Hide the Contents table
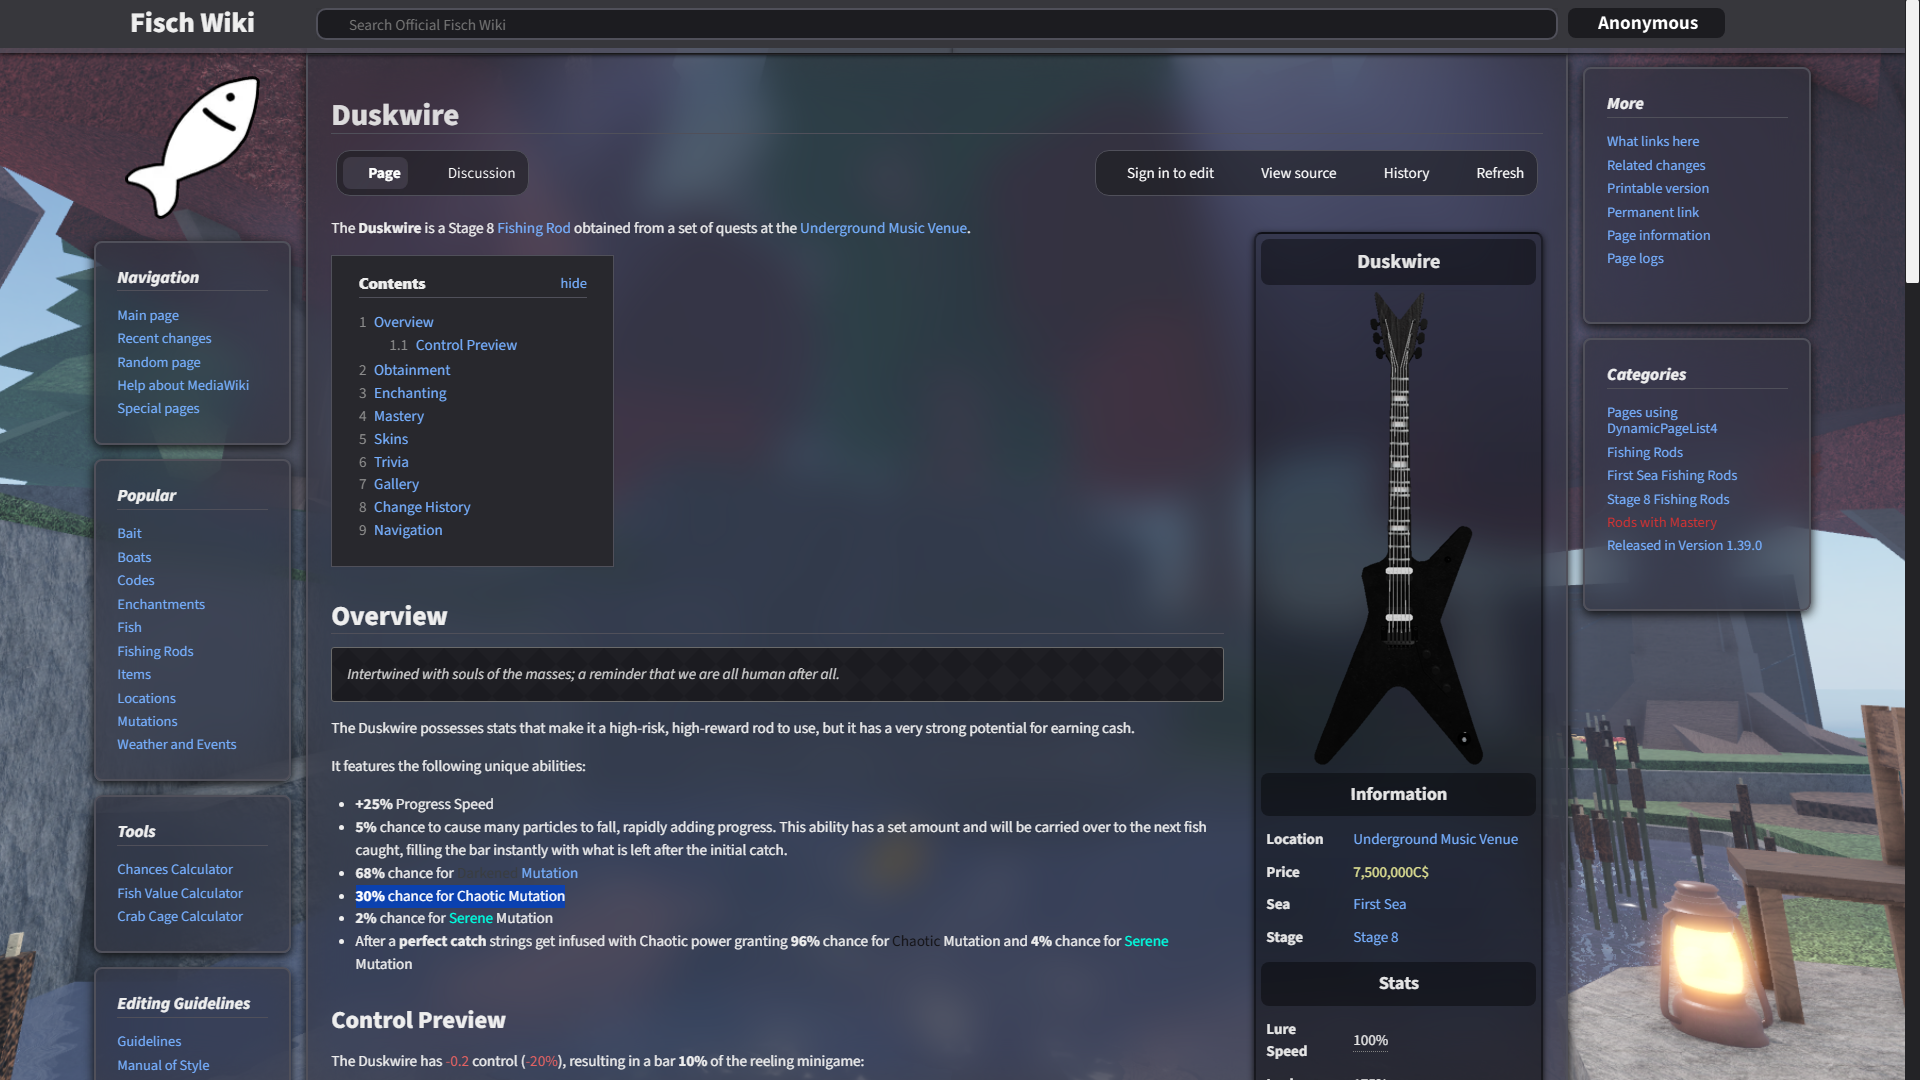Screen dimensions: 1920x1080 (573, 284)
